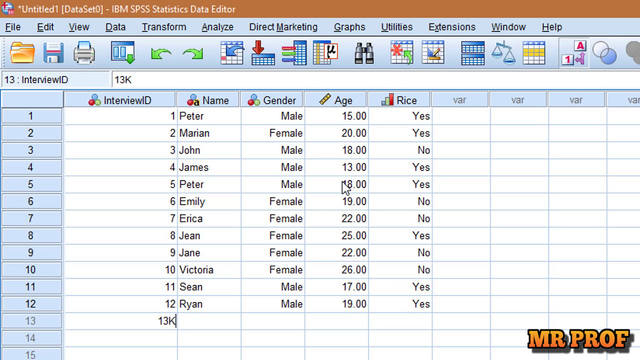Select the Age cell '15.00'
This screenshot has height=360, width=640.
click(336, 116)
